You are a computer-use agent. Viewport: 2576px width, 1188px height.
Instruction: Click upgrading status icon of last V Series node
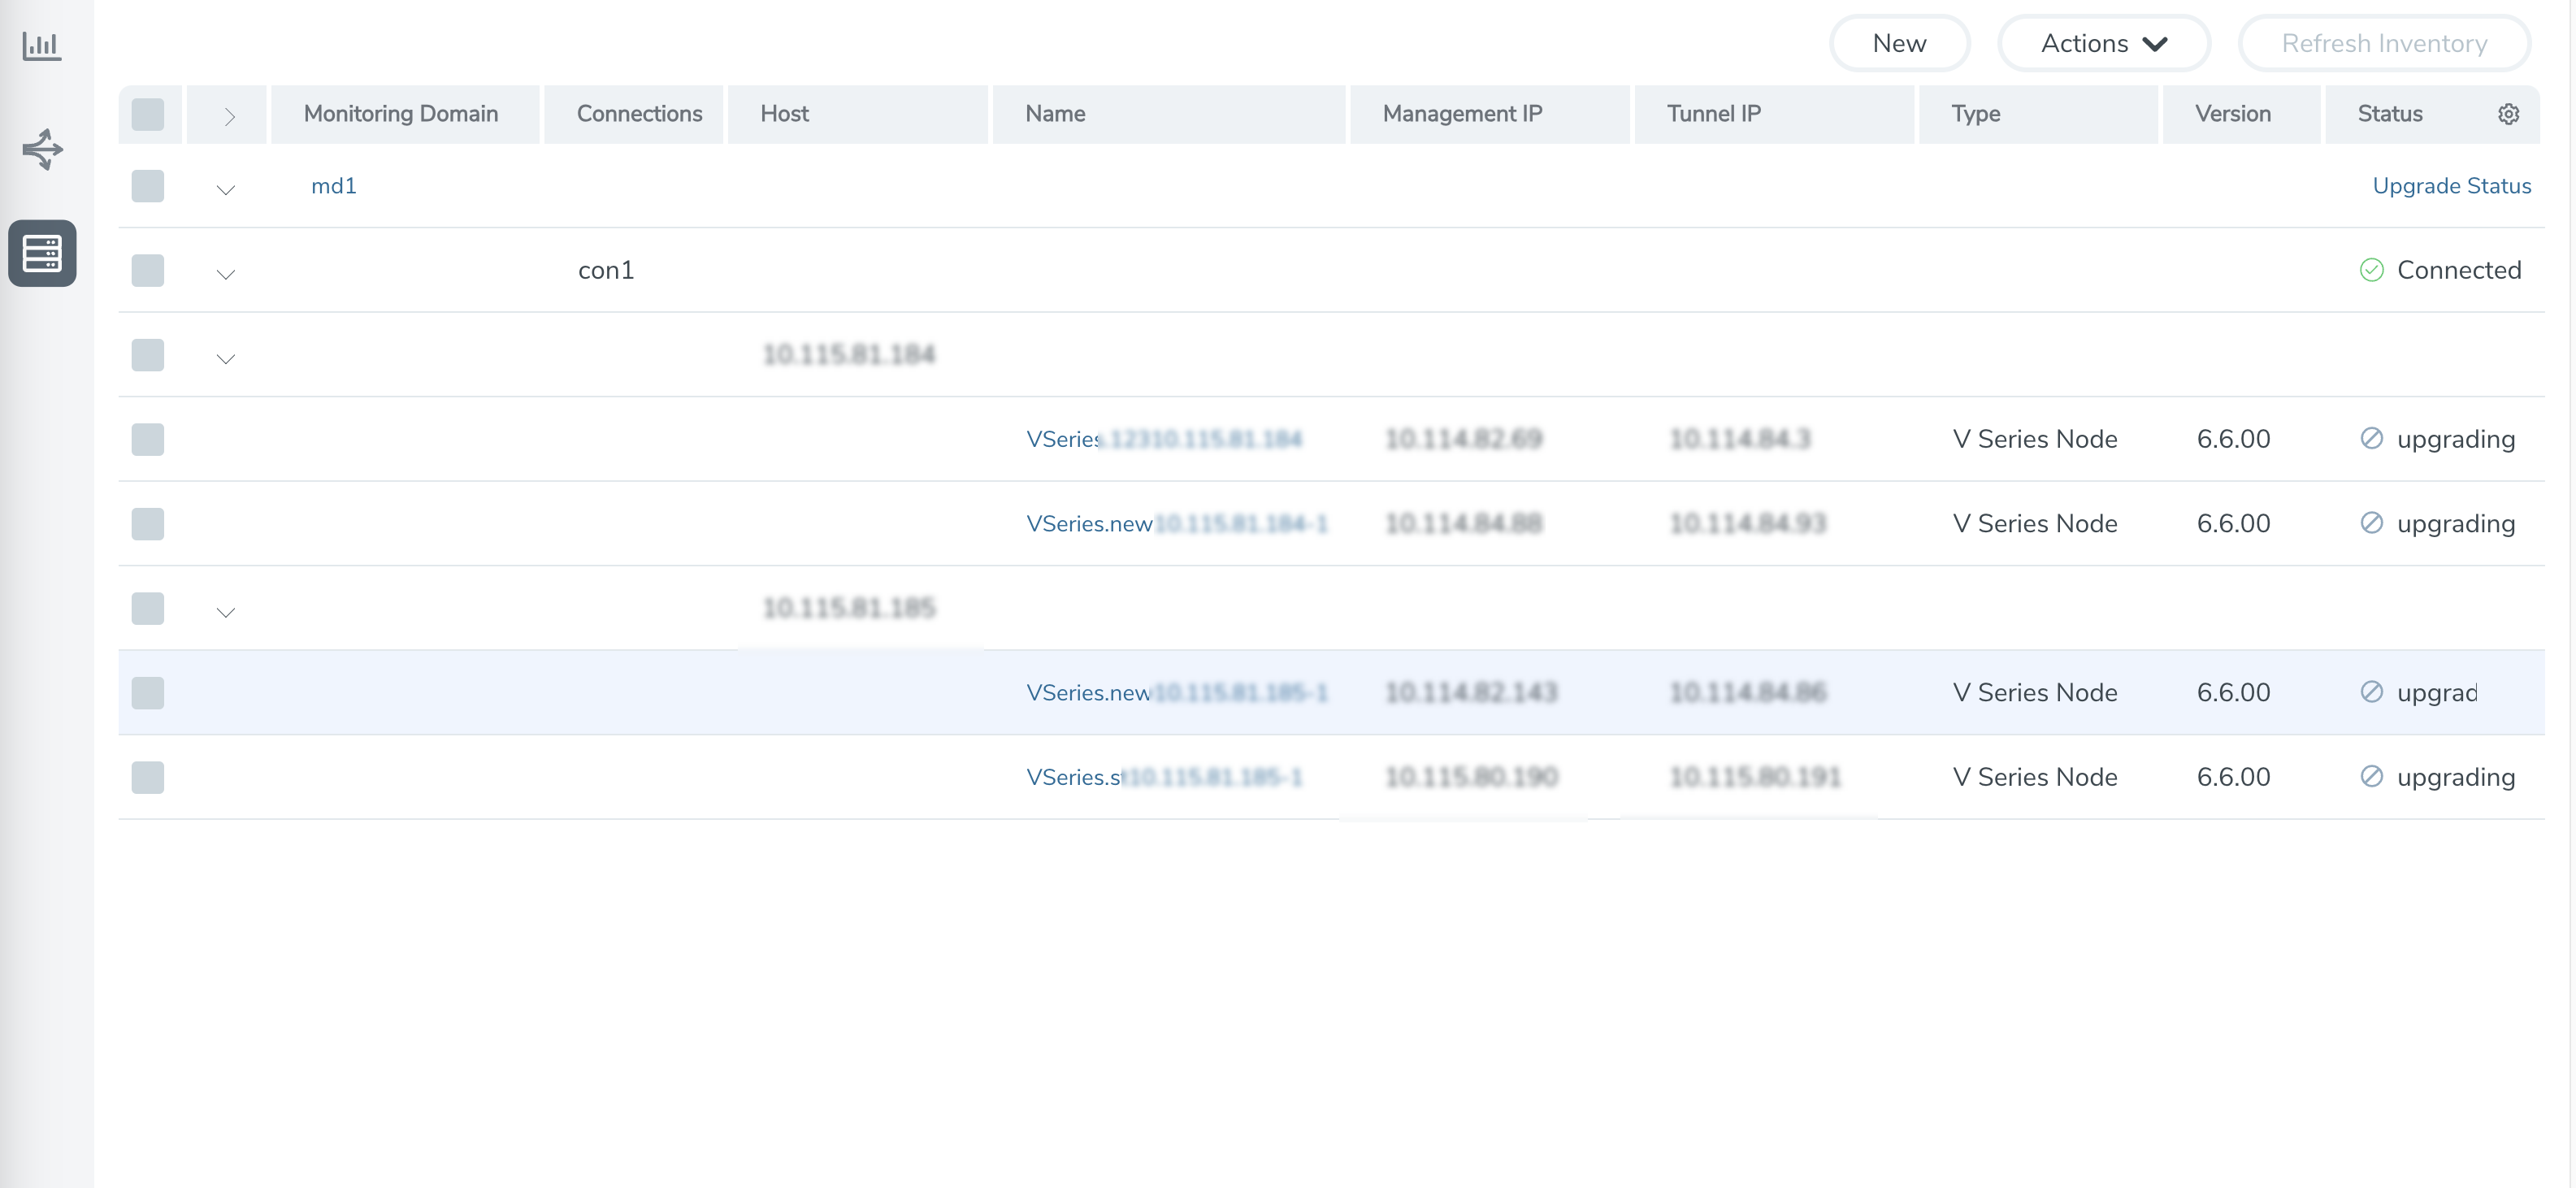2371,777
